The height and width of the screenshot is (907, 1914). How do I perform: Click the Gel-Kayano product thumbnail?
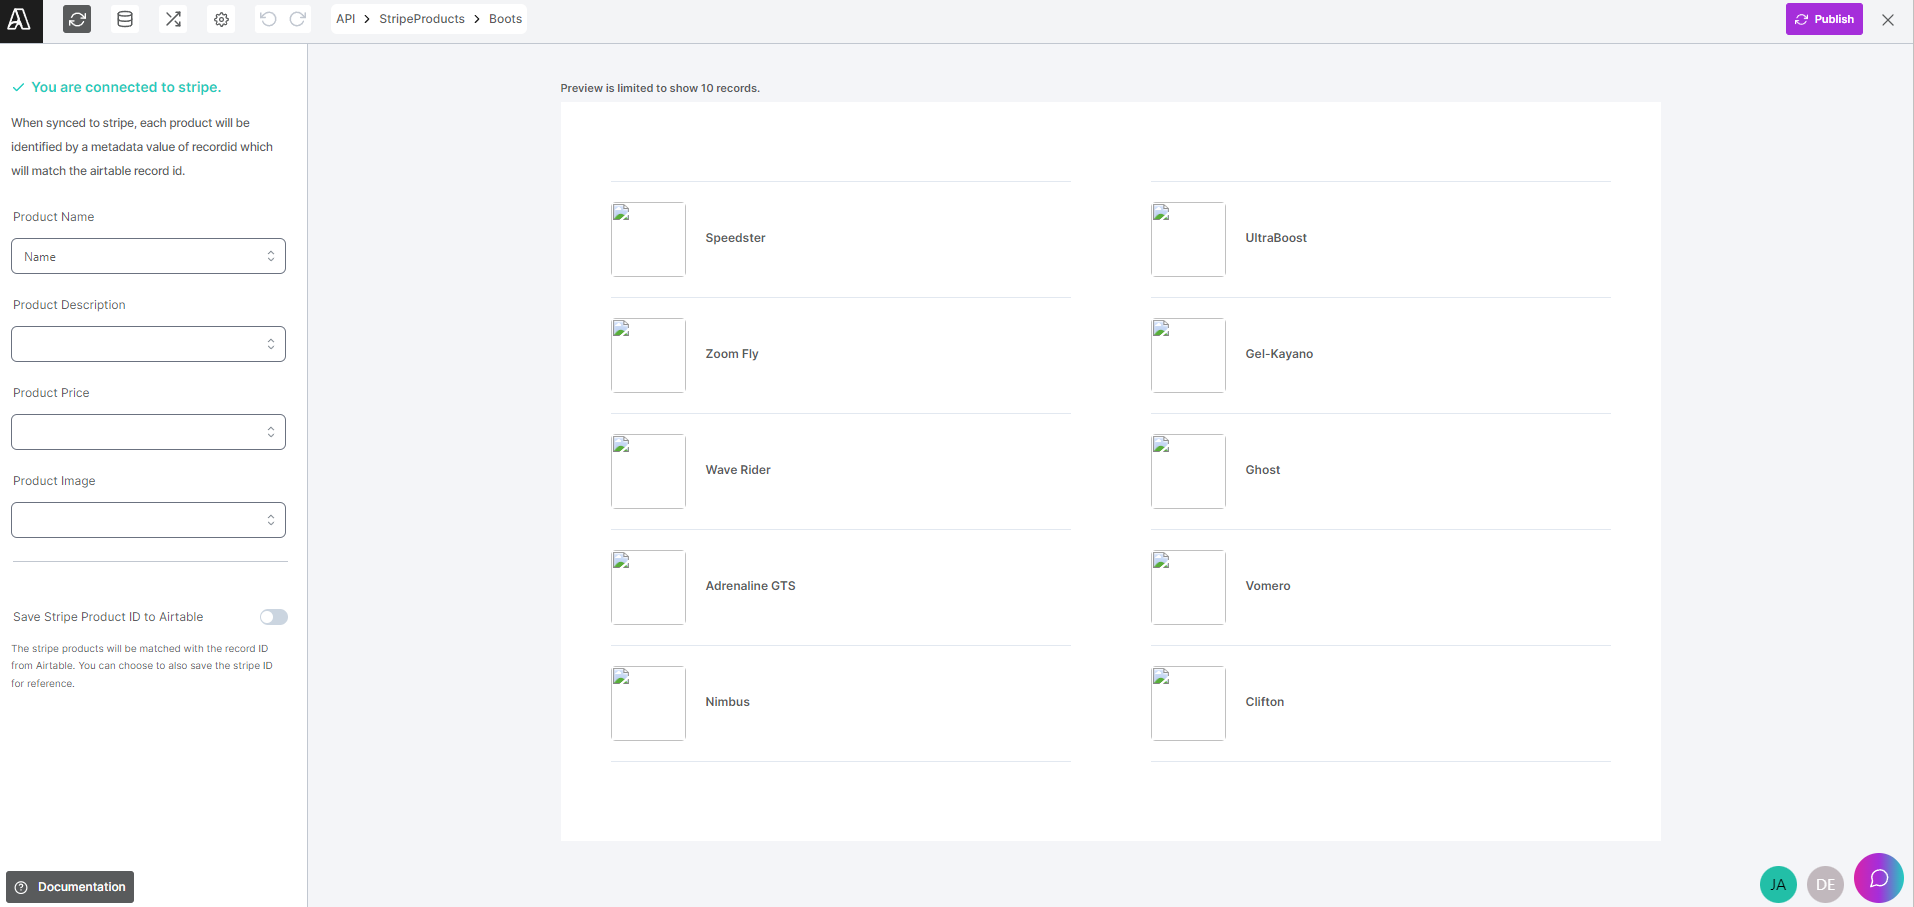tap(1188, 355)
